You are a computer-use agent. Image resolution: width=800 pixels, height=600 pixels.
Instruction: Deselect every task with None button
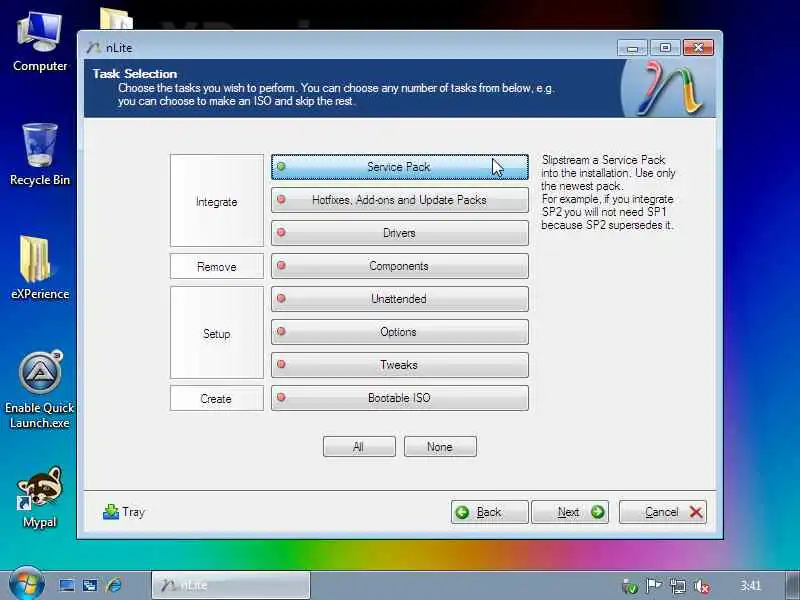(x=440, y=447)
